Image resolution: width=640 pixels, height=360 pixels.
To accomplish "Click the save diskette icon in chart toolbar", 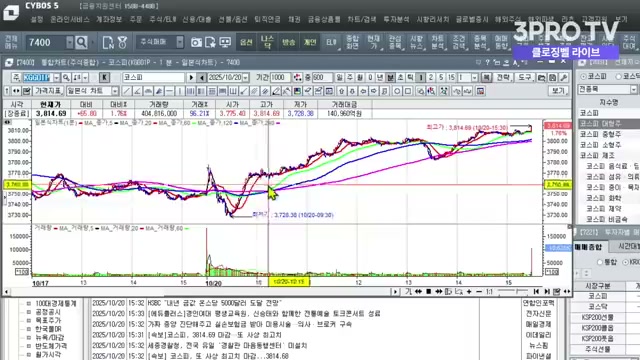I will pos(553,78).
